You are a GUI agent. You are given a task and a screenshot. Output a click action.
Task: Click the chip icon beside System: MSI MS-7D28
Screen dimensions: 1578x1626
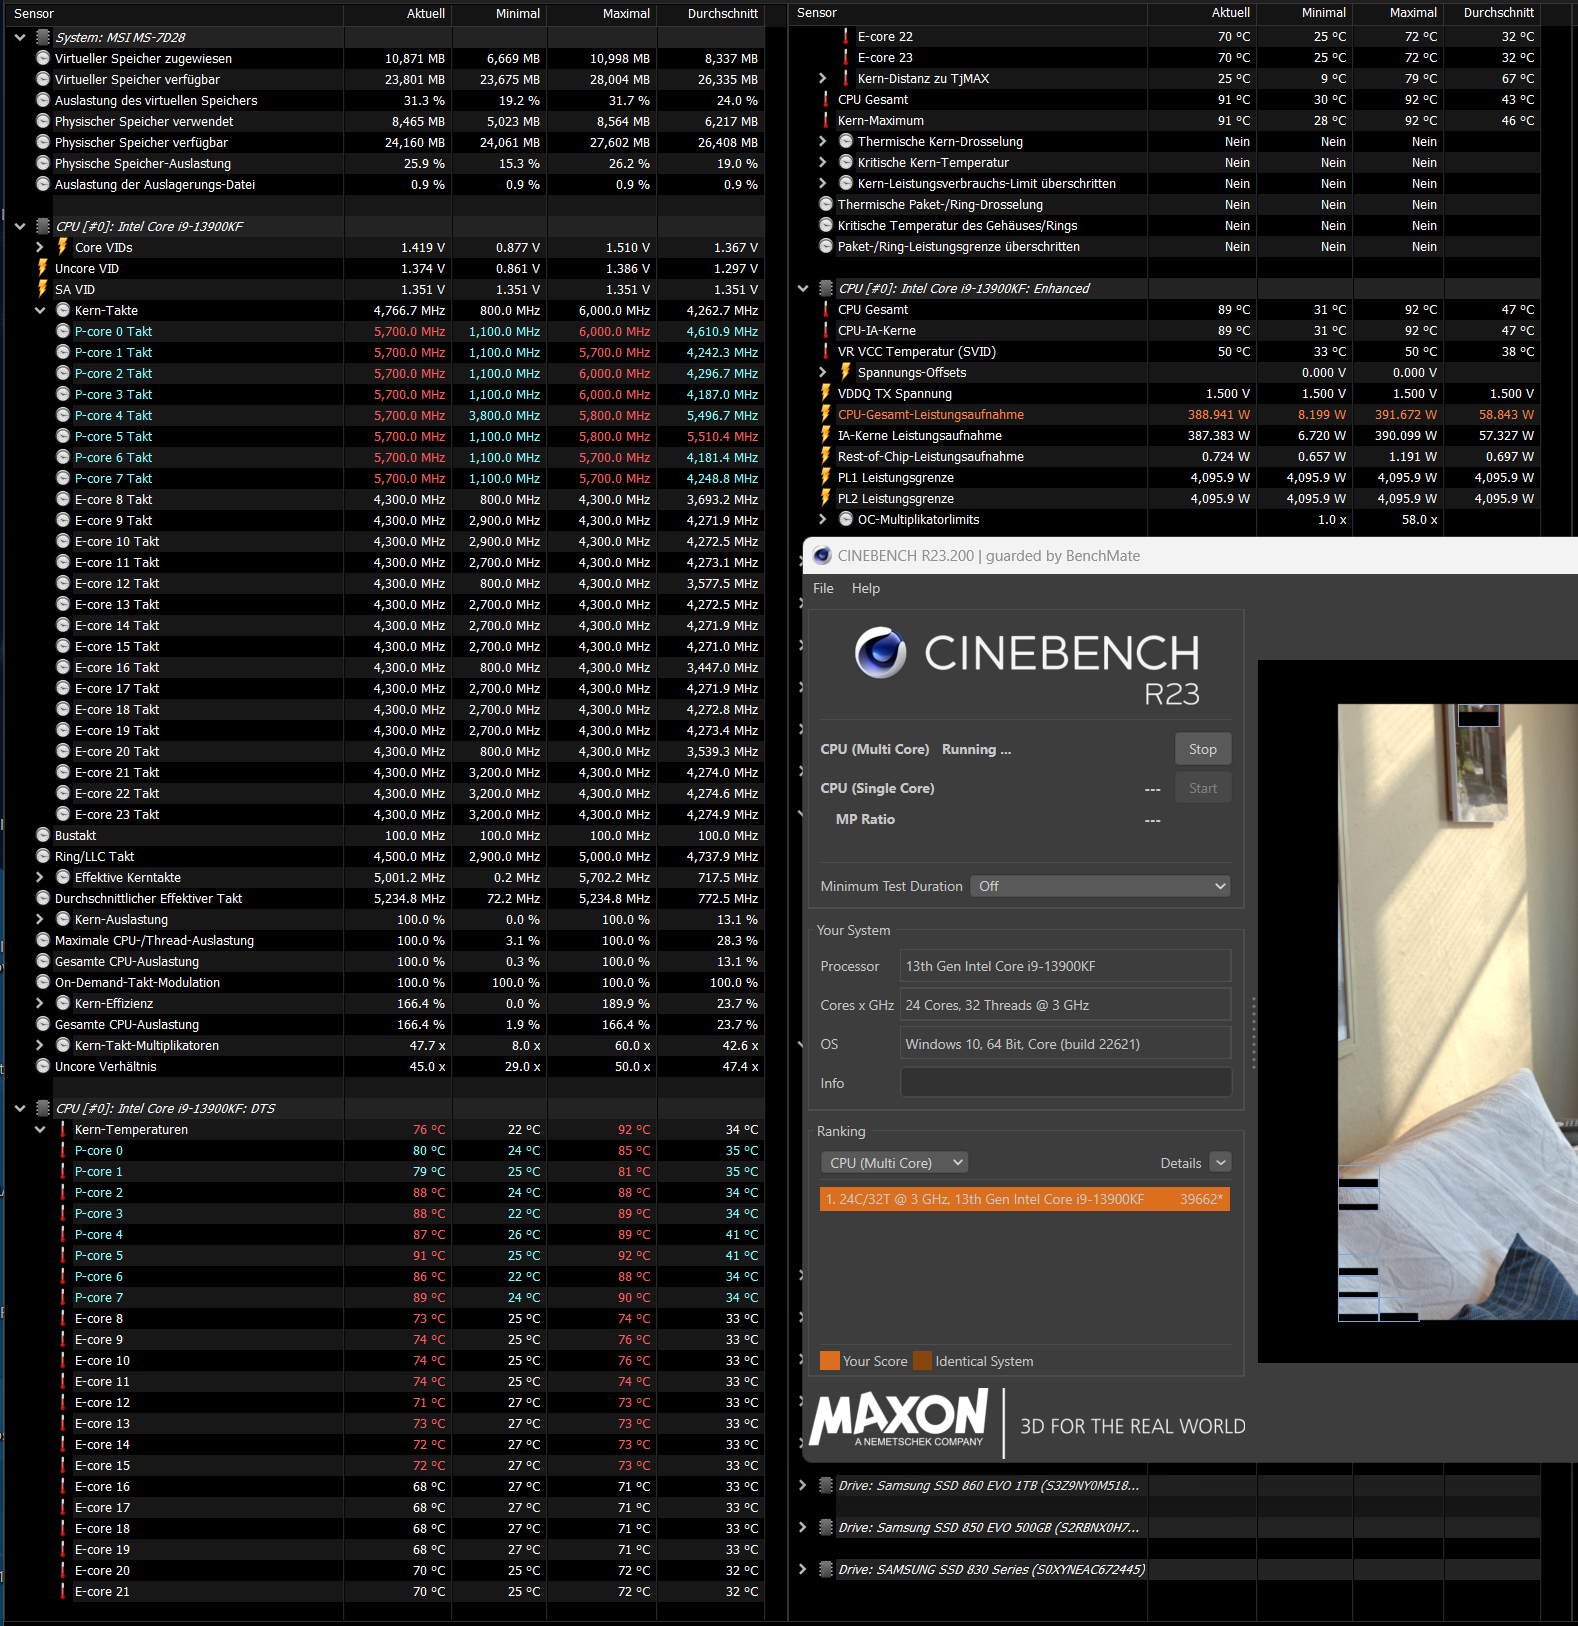click(43, 37)
